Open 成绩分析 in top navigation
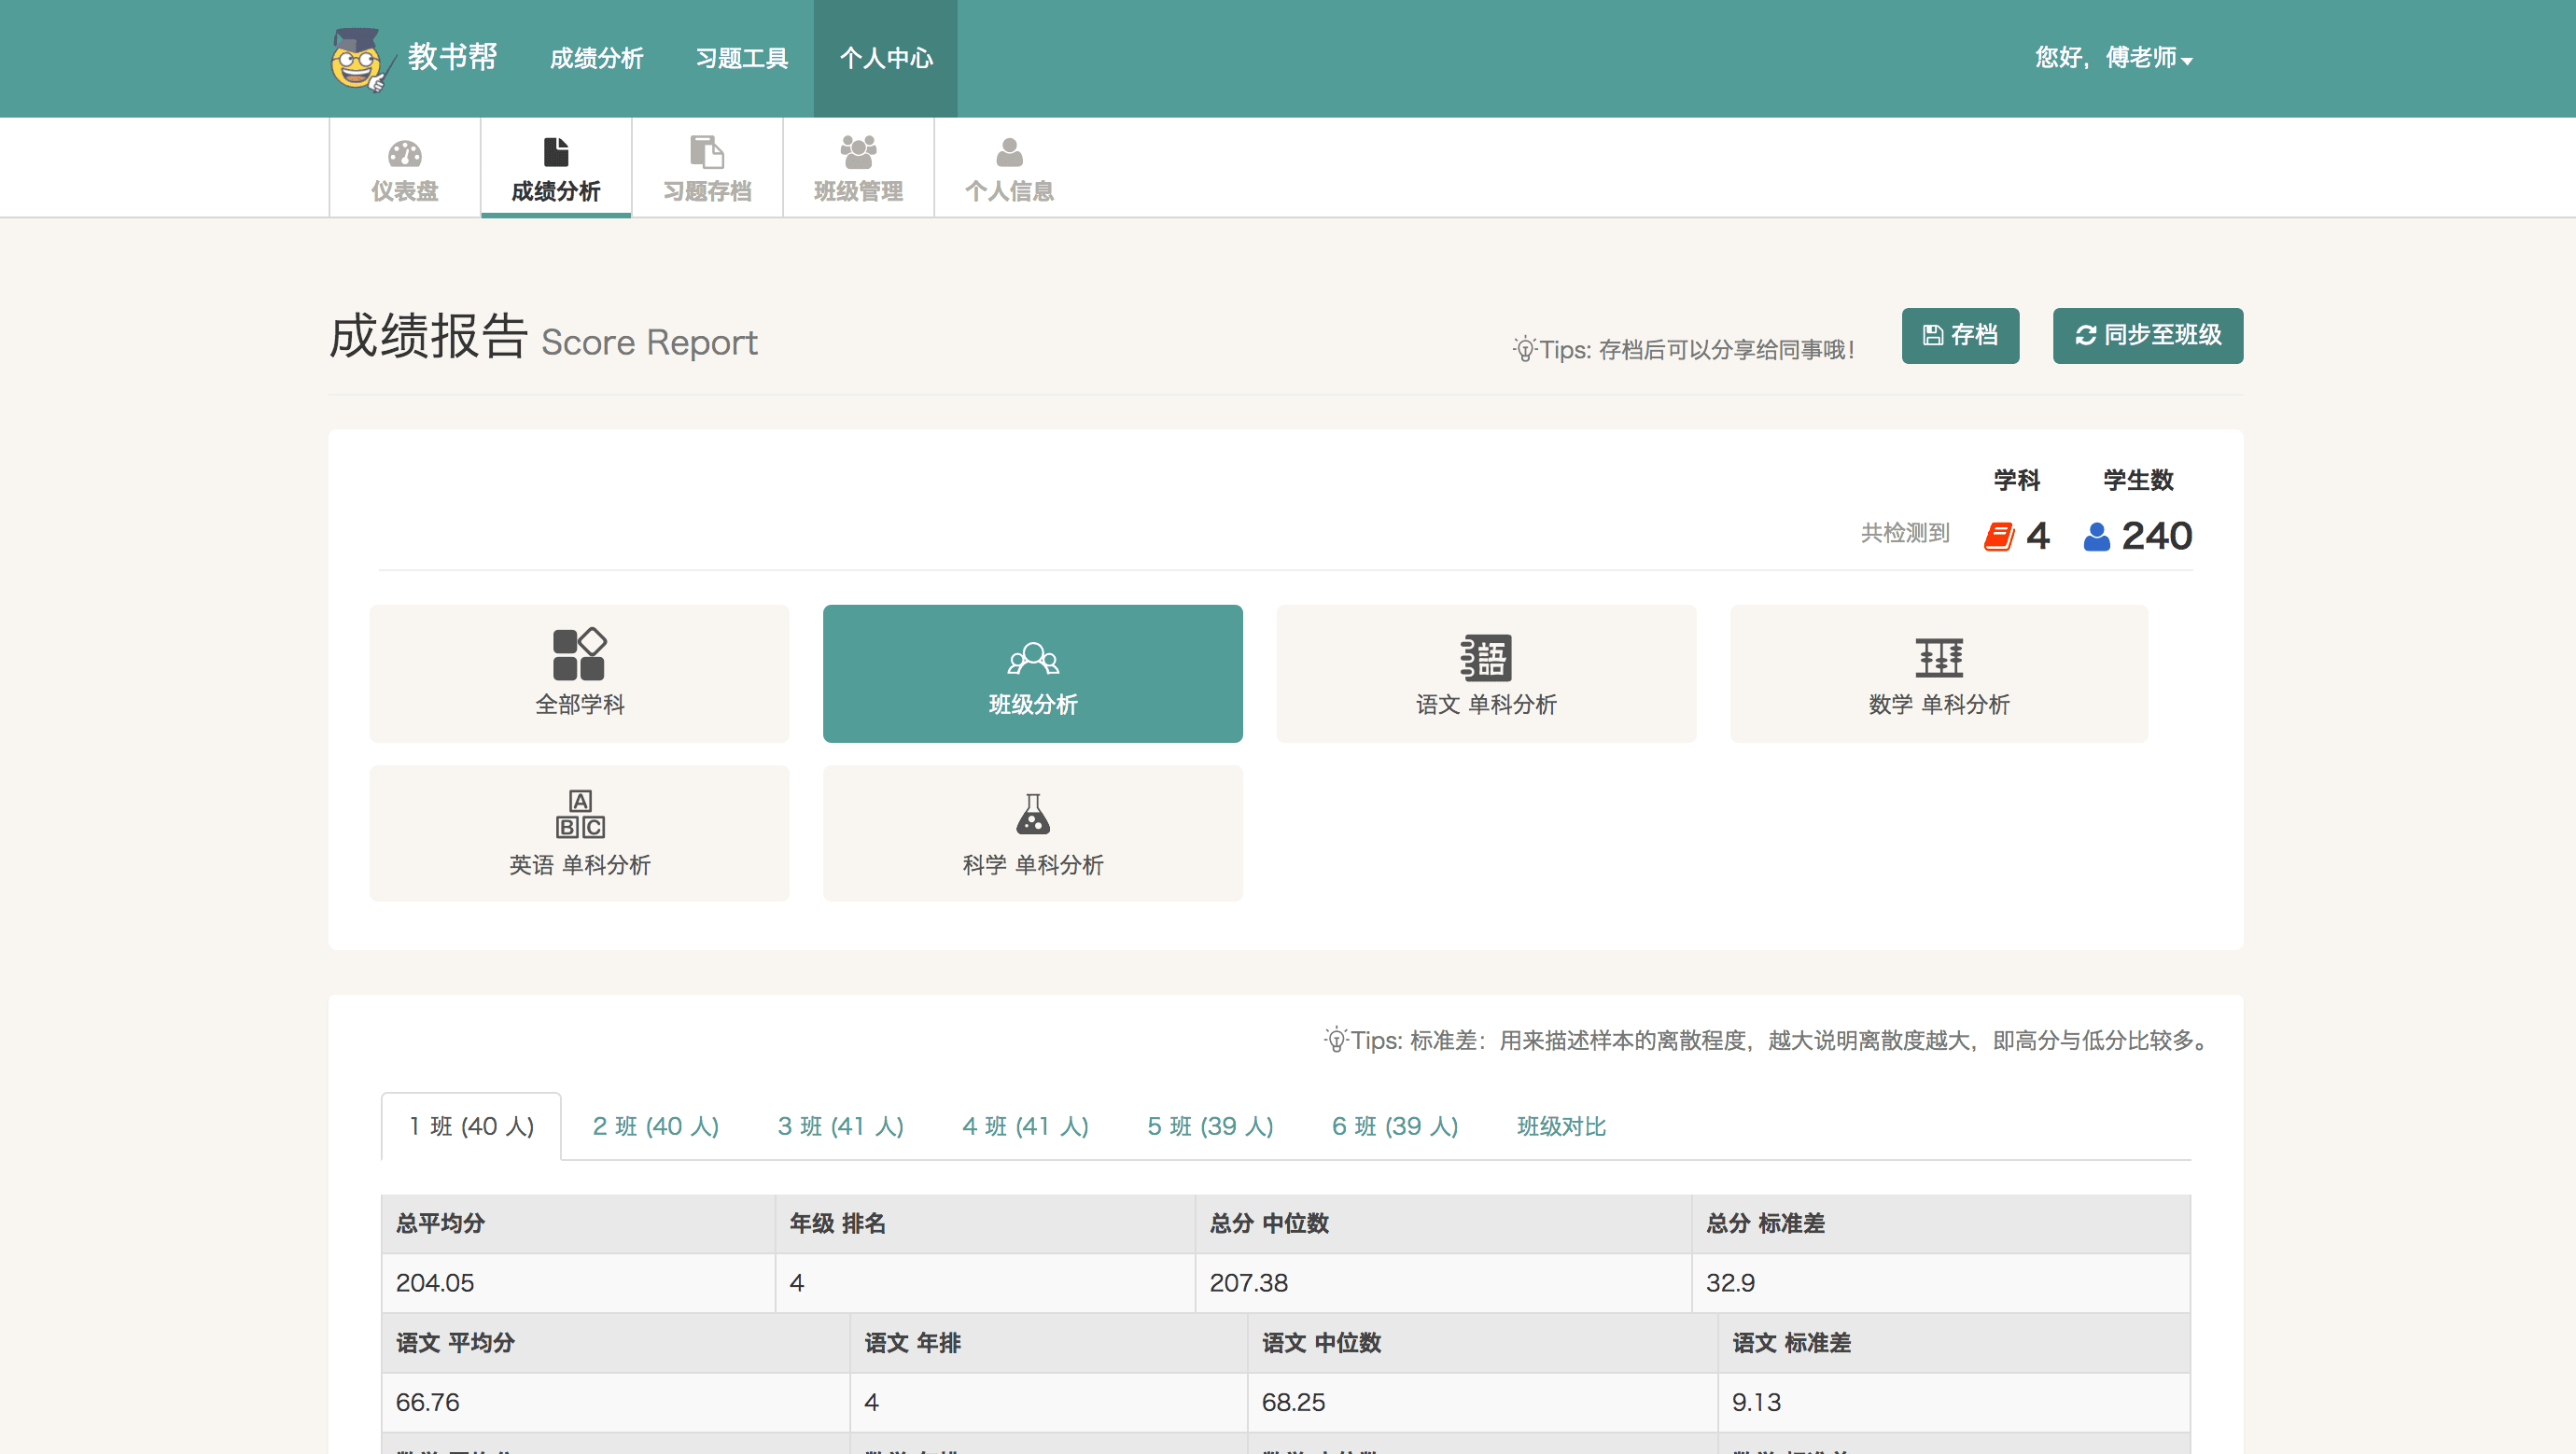 pyautogui.click(x=596, y=58)
